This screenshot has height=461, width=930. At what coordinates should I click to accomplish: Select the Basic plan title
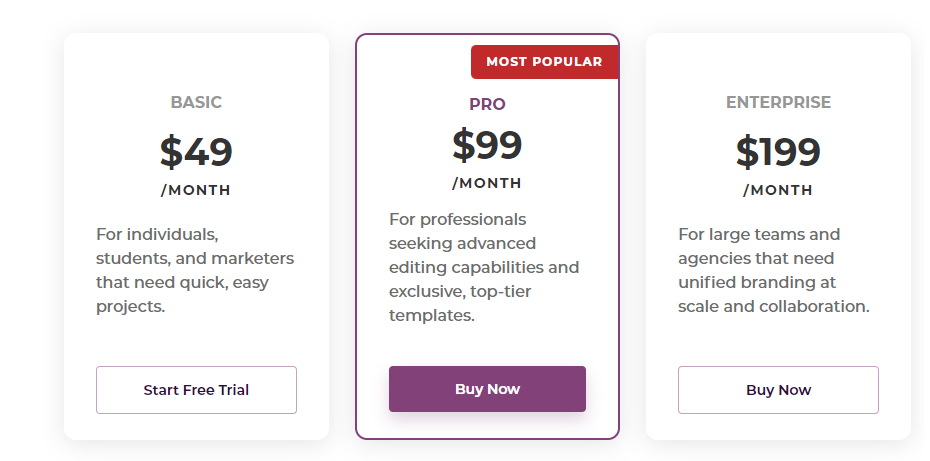[196, 102]
